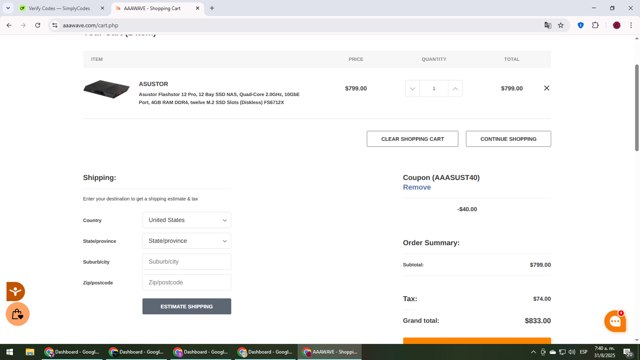Image resolution: width=640 pixels, height=360 pixels.
Task: Click Clear Shopping Cart button
Action: (x=412, y=139)
